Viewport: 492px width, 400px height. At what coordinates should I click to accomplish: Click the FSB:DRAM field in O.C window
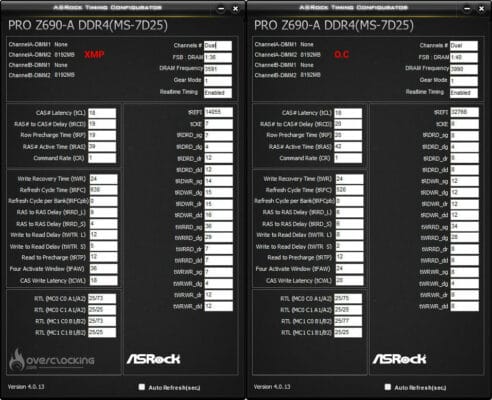(x=464, y=57)
